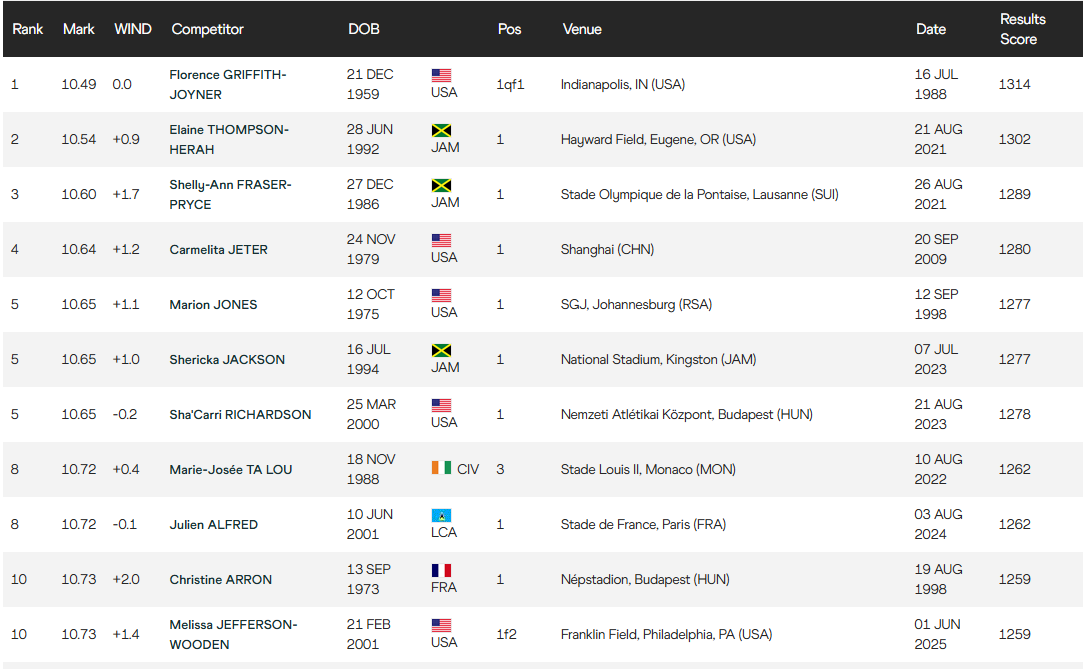
Task: Click the French flag in Christine Arron's row
Action: tap(441, 570)
